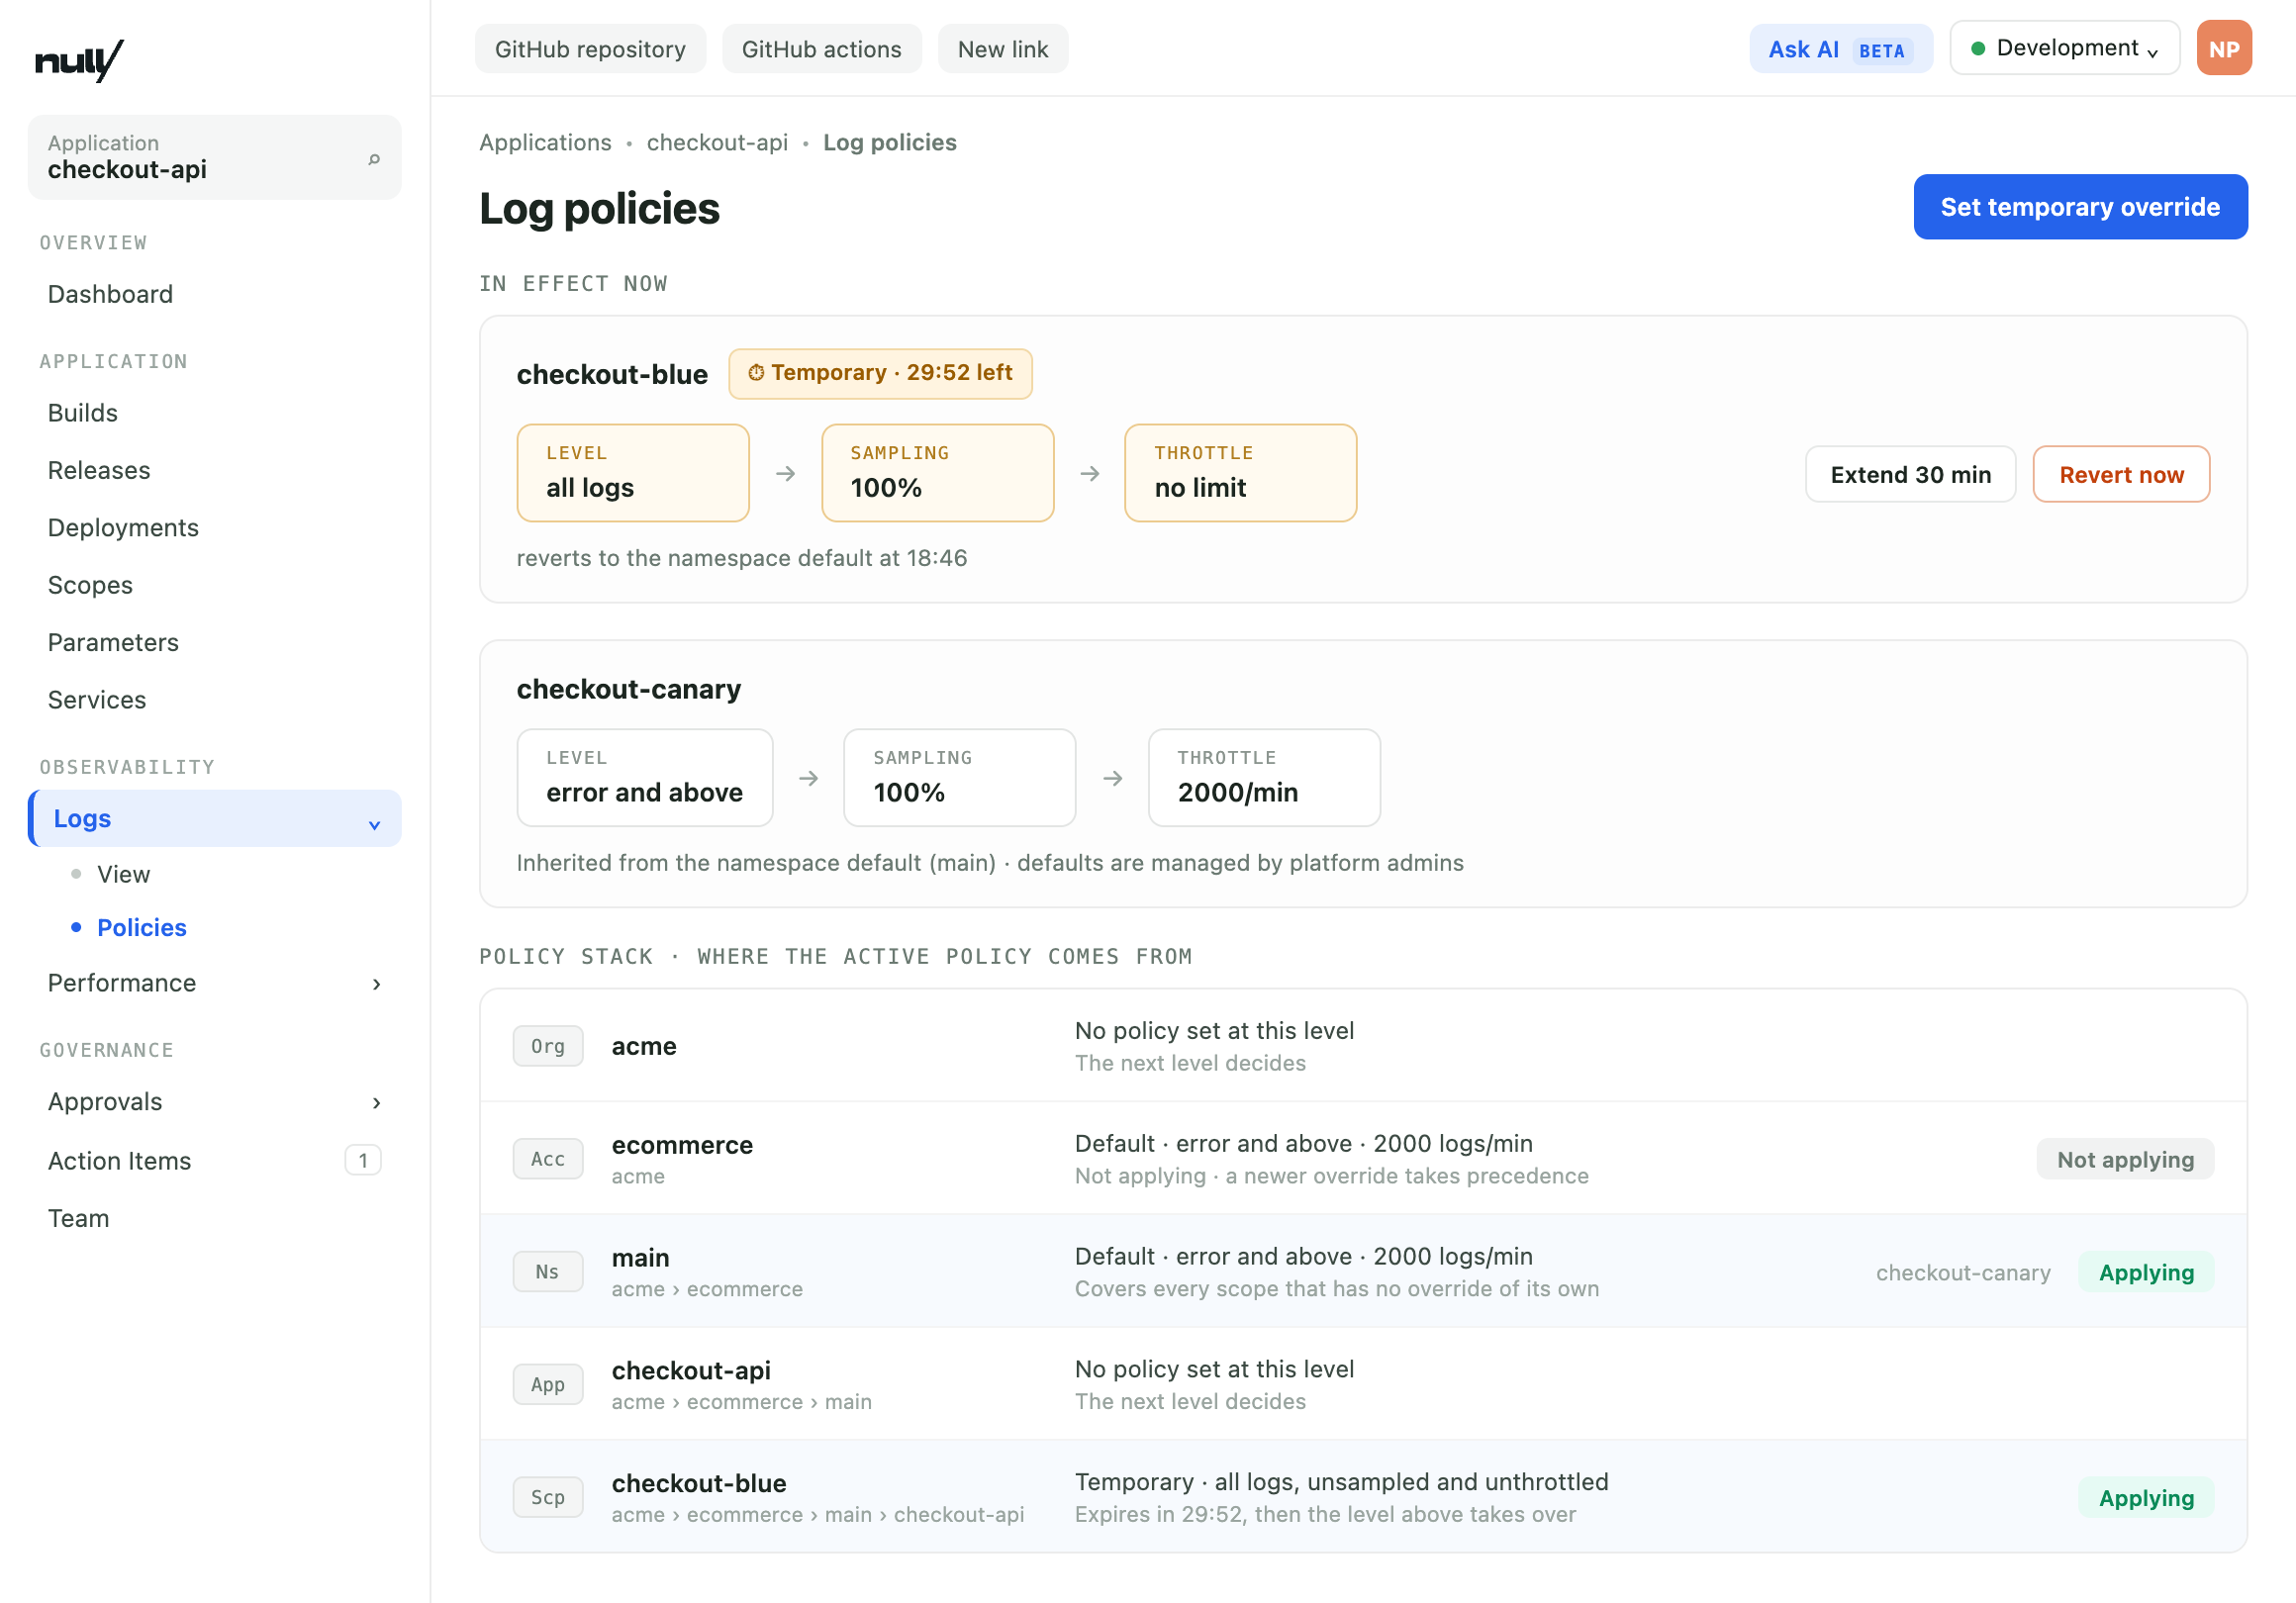Click 'Temporary · all logs, unsampled and unthrottled'
2296x1603 pixels.
click(x=1341, y=1482)
